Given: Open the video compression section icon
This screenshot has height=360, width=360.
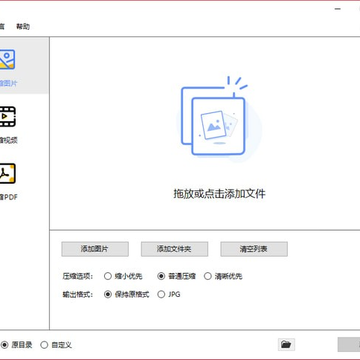Looking at the screenshot, I should coord(8,117).
